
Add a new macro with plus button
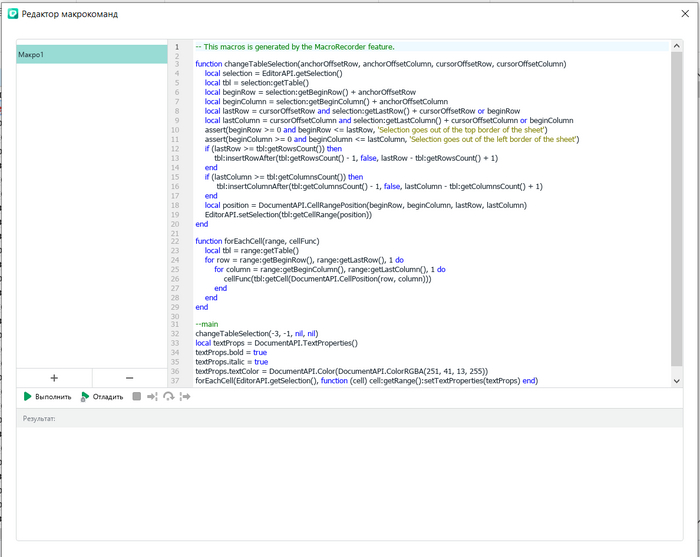[54, 378]
